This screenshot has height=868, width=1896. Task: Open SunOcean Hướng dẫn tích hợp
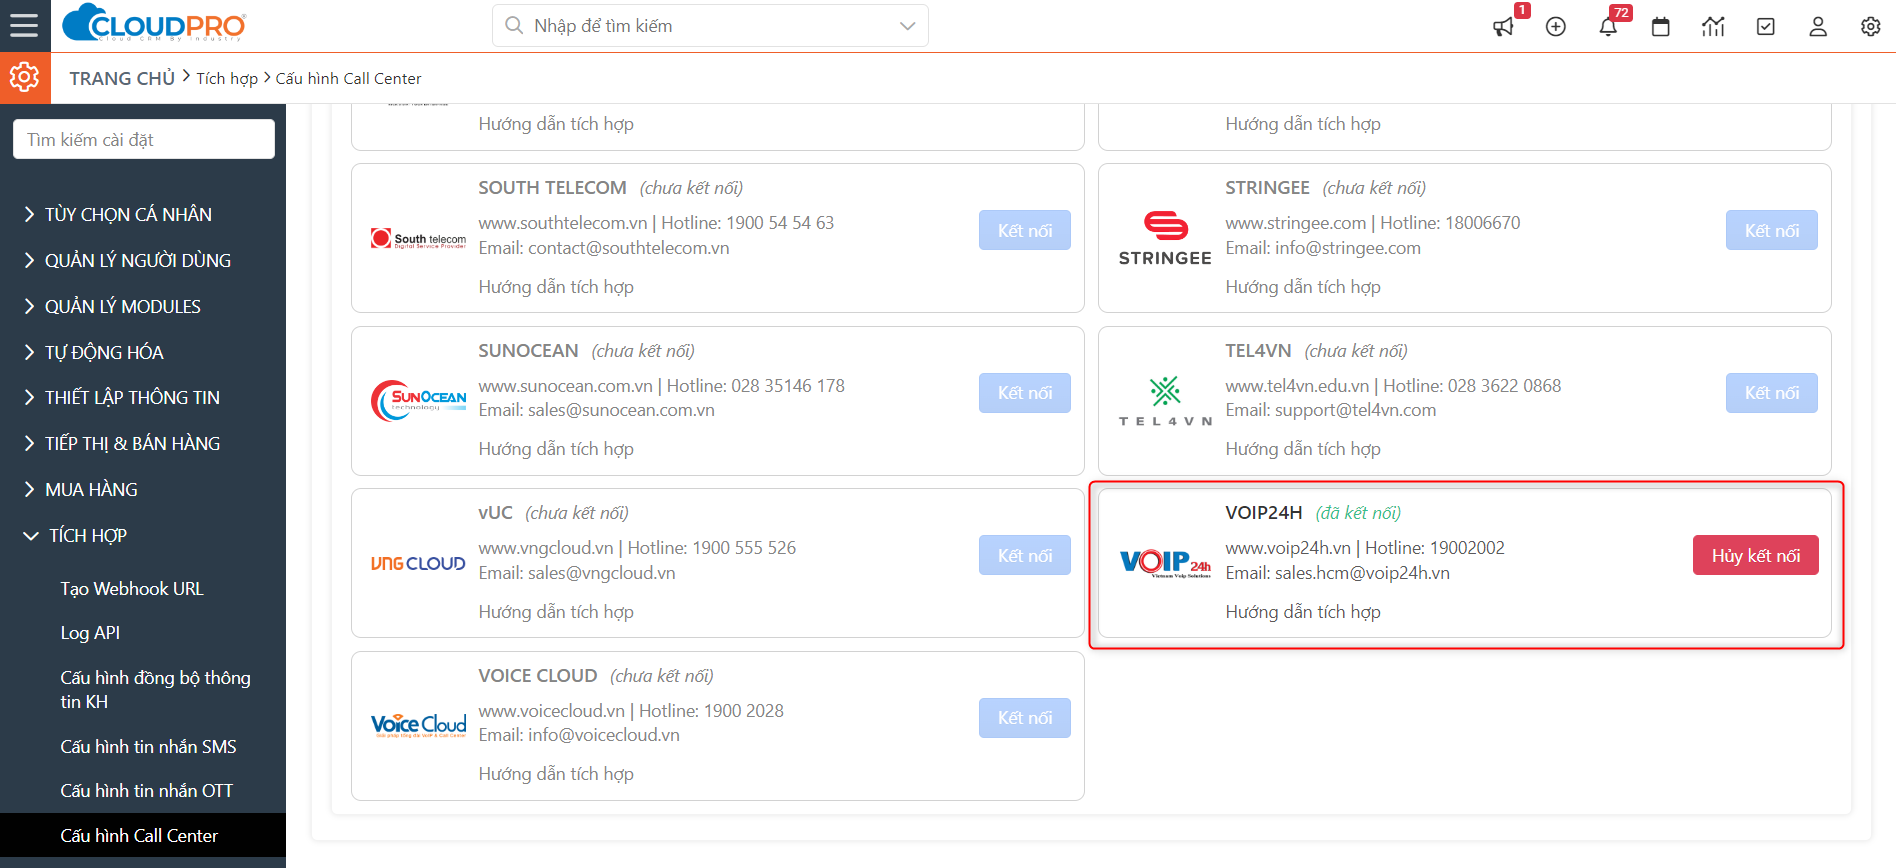[x=556, y=449]
